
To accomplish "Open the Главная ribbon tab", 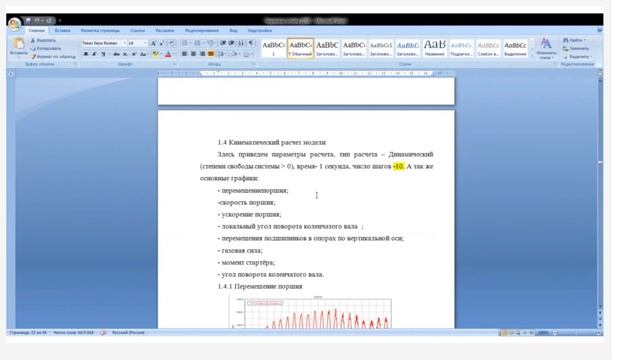I will (36, 31).
